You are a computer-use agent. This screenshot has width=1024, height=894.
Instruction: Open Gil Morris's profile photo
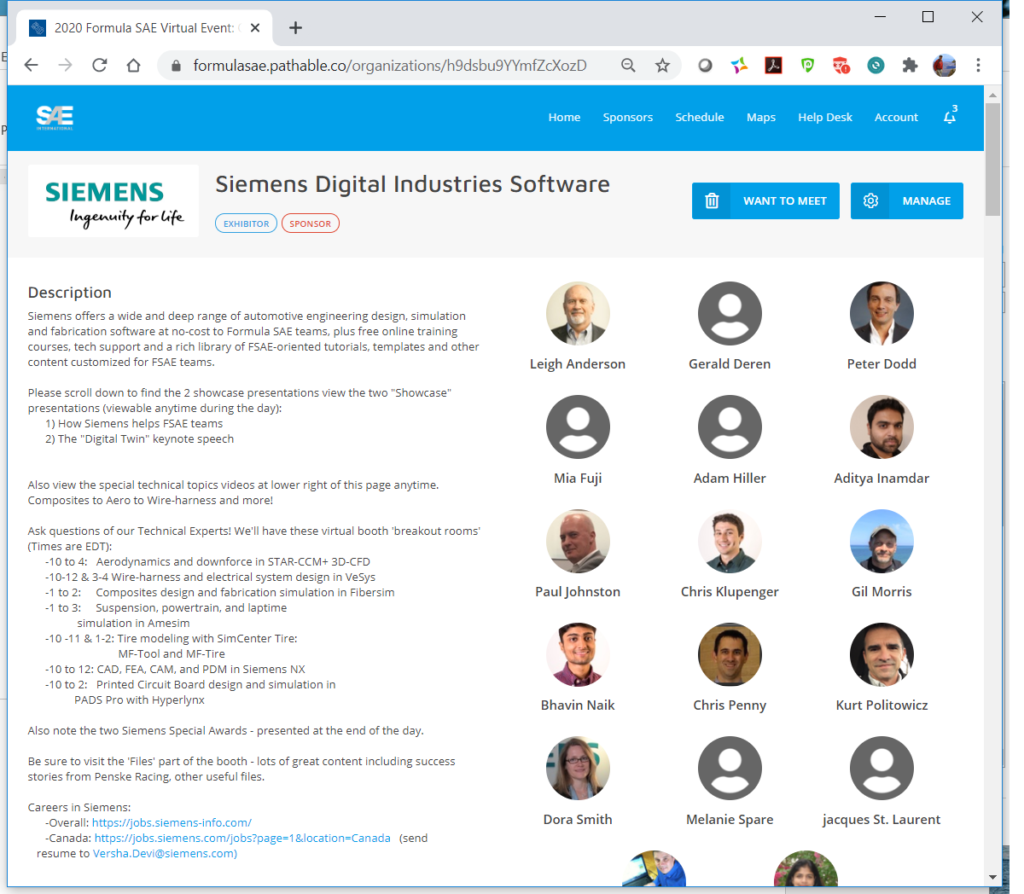[x=882, y=541]
